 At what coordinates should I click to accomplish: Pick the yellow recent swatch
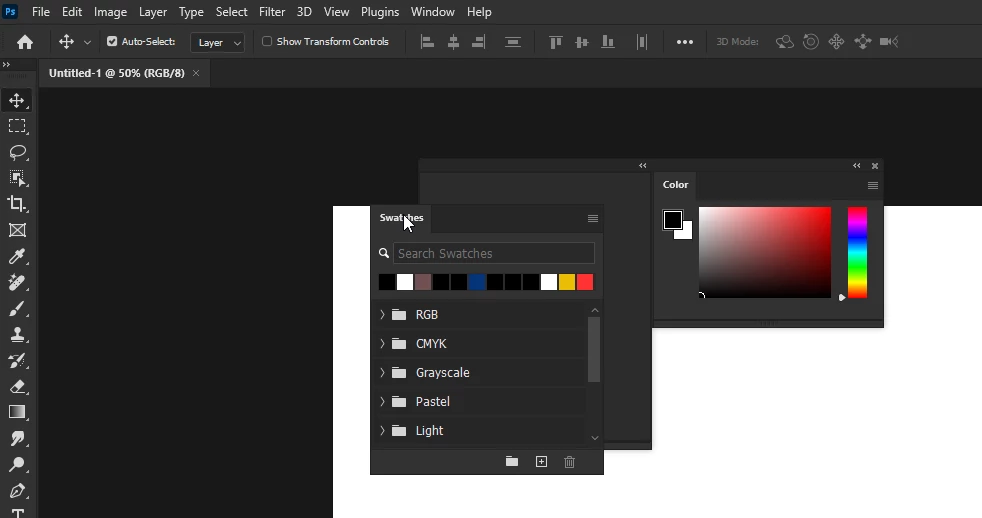coord(567,282)
